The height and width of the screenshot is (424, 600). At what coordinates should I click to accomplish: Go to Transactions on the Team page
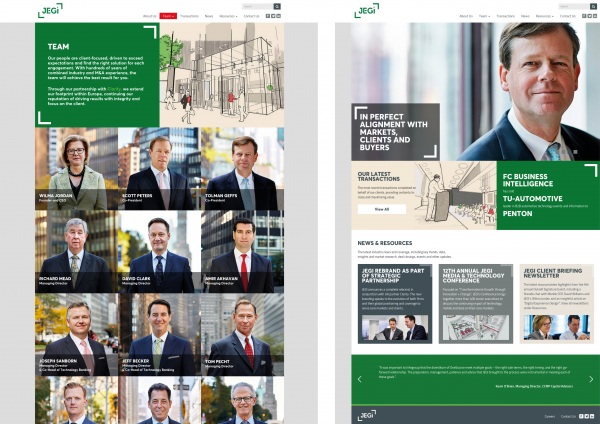point(189,16)
